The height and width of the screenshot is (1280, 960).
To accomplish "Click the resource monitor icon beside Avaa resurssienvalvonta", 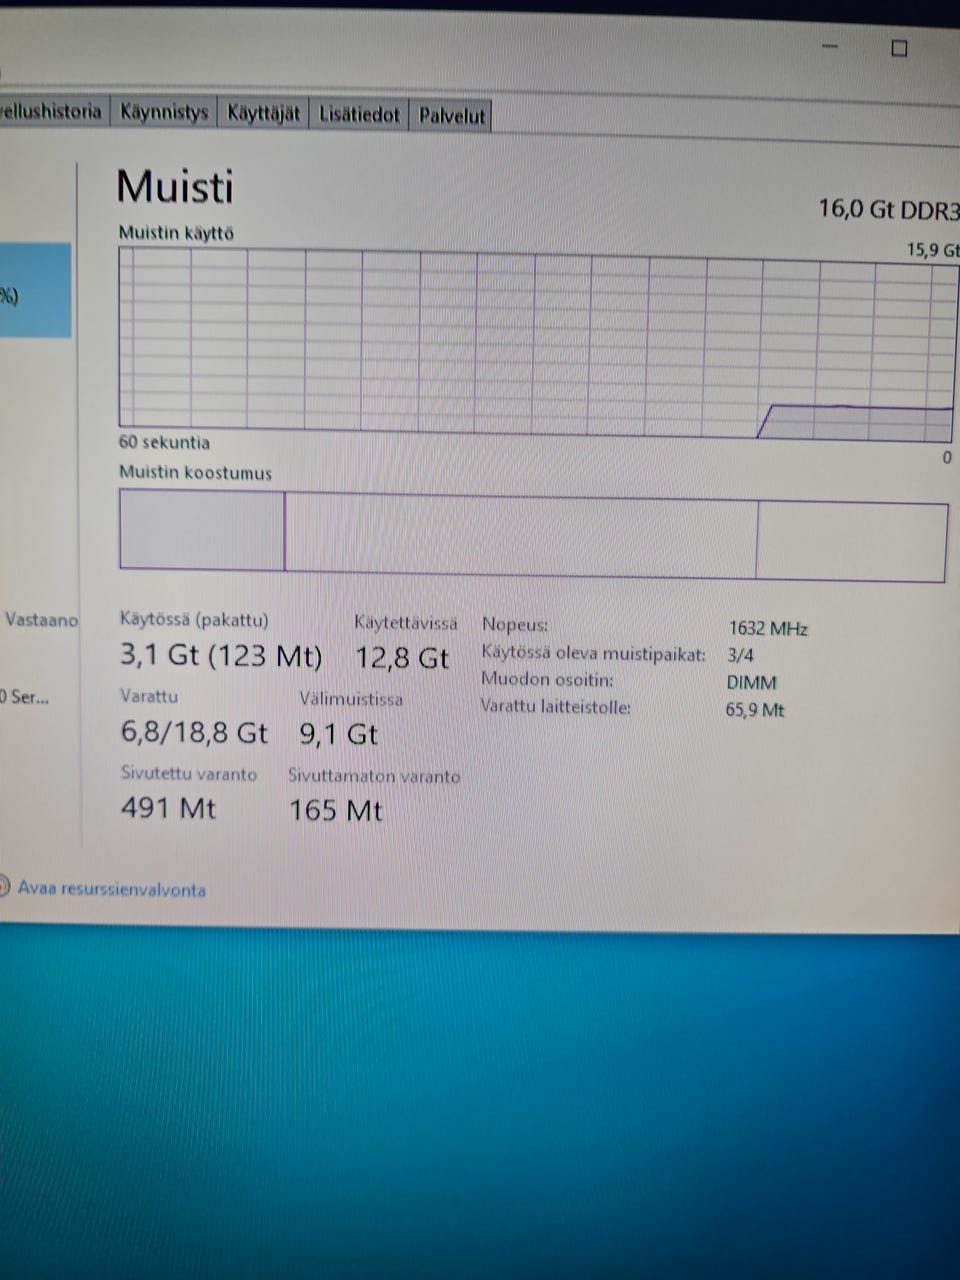I will pos(4,887).
